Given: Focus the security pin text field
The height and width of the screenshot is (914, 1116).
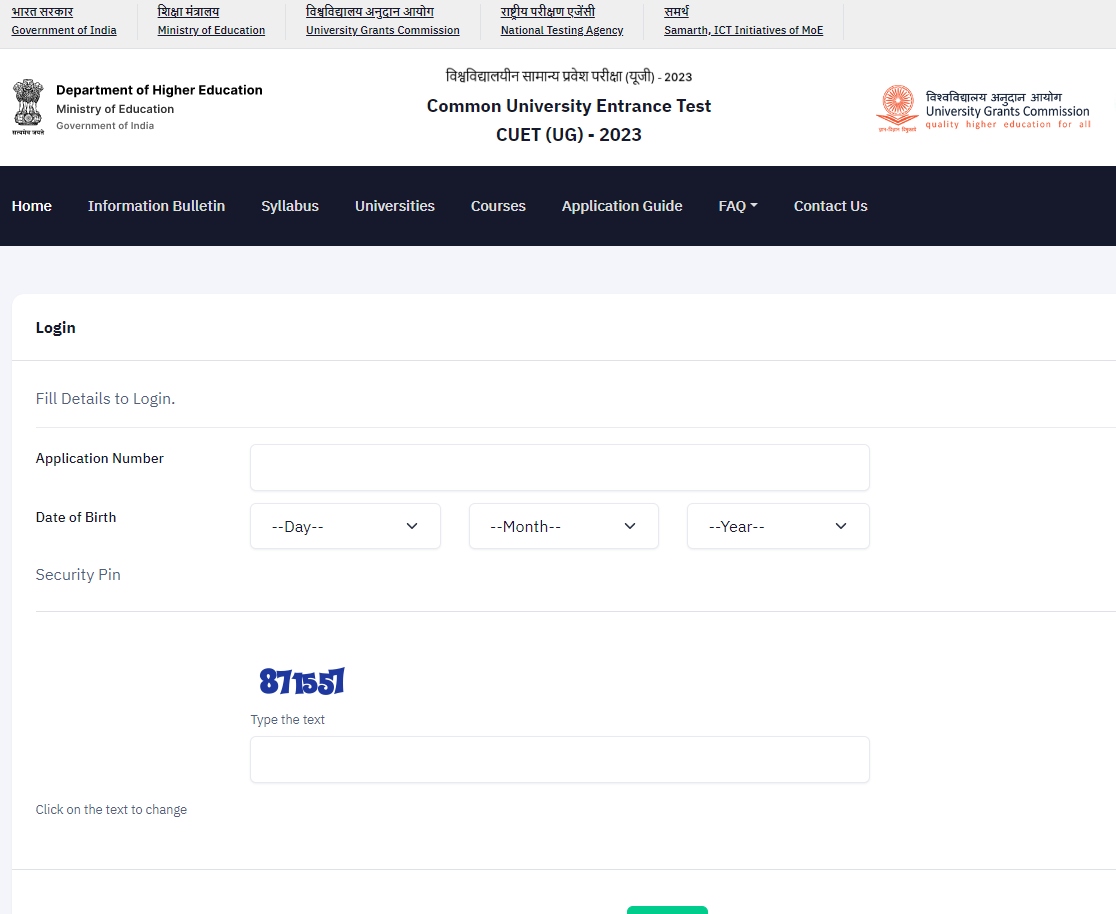Looking at the screenshot, I should 559,760.
